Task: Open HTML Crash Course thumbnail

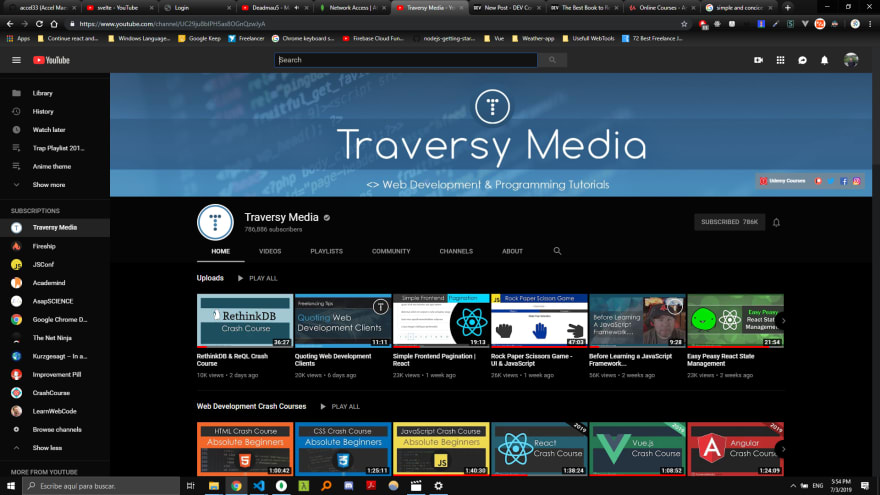Action: [245, 449]
